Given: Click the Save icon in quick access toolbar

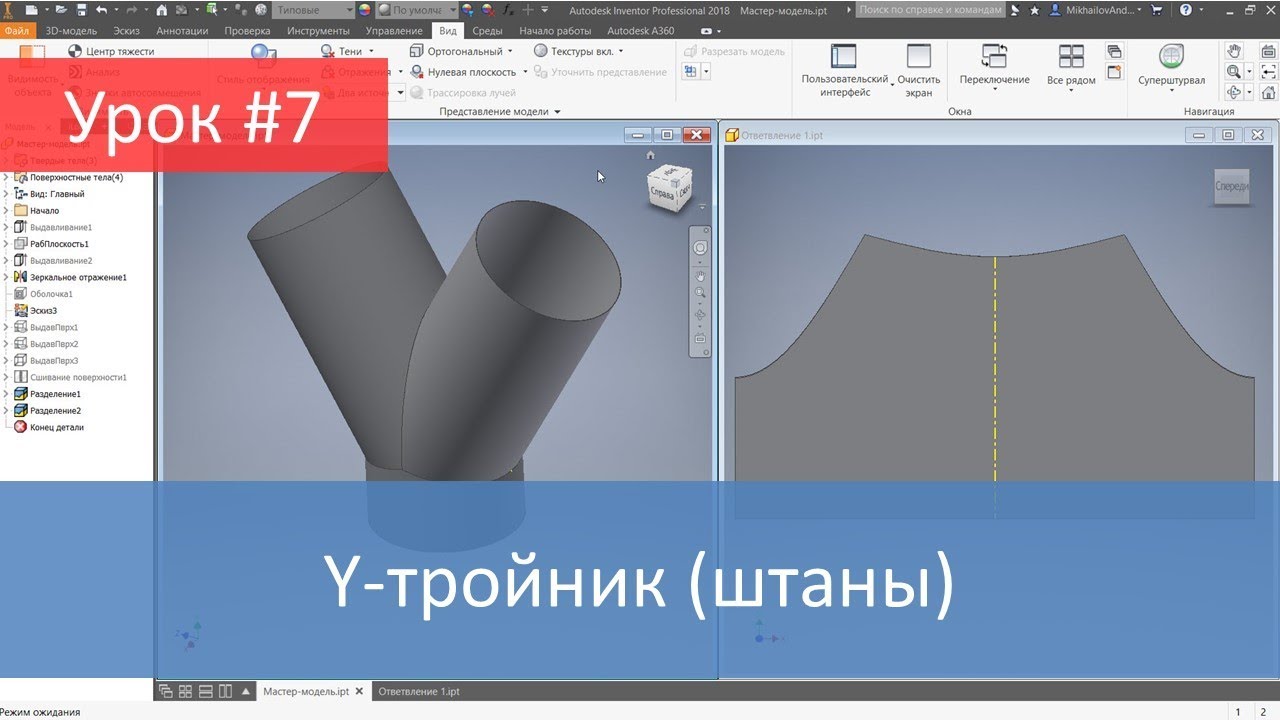Looking at the screenshot, I should 82,9.
